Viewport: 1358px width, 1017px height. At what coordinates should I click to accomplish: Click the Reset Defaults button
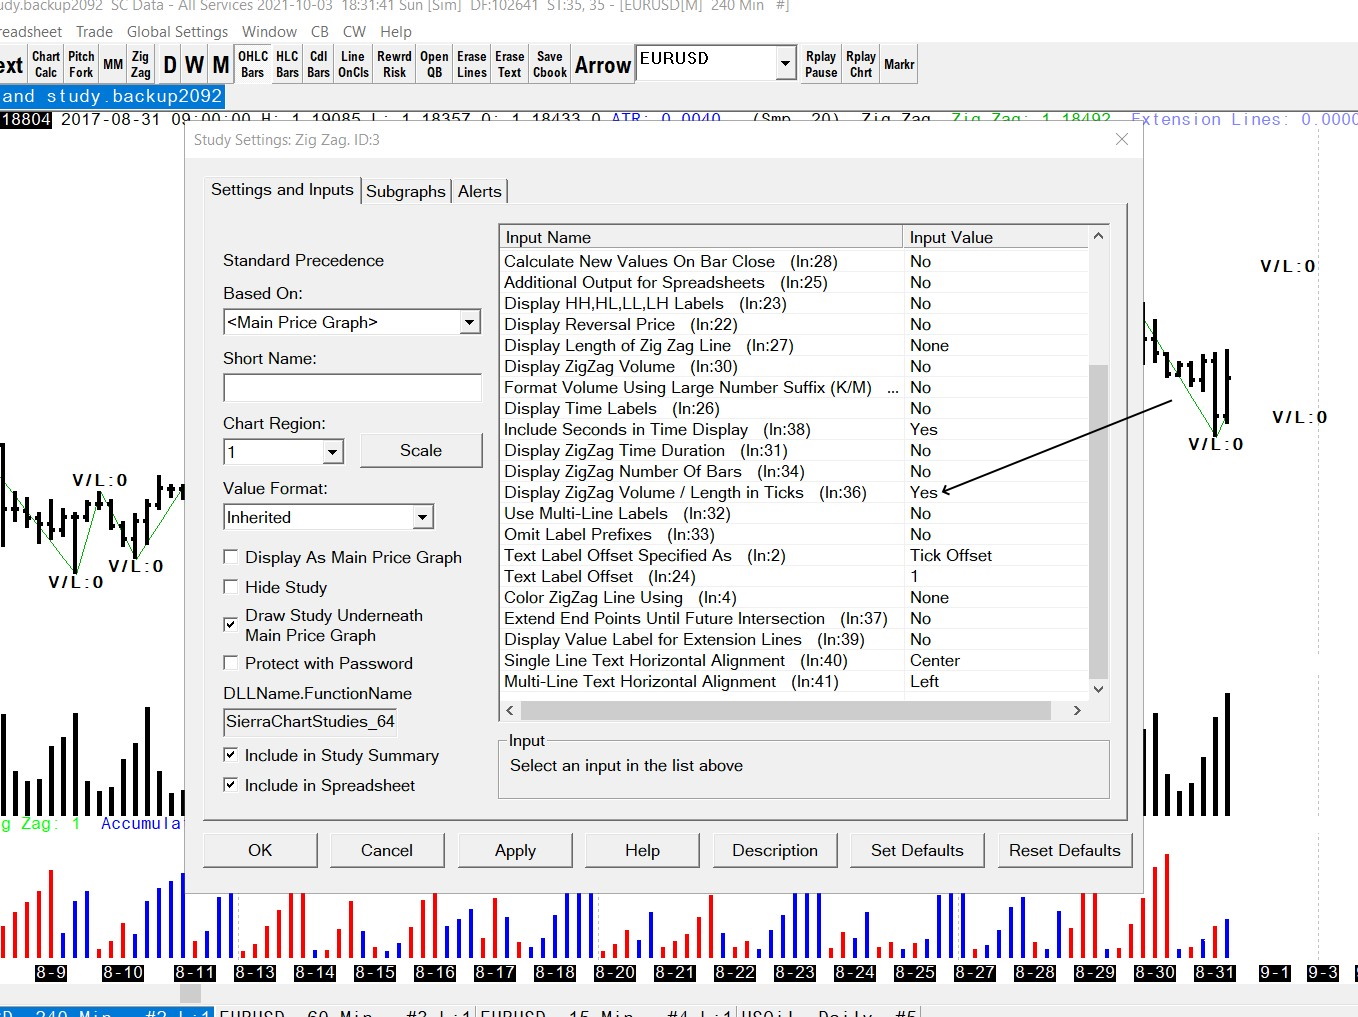click(x=1065, y=850)
